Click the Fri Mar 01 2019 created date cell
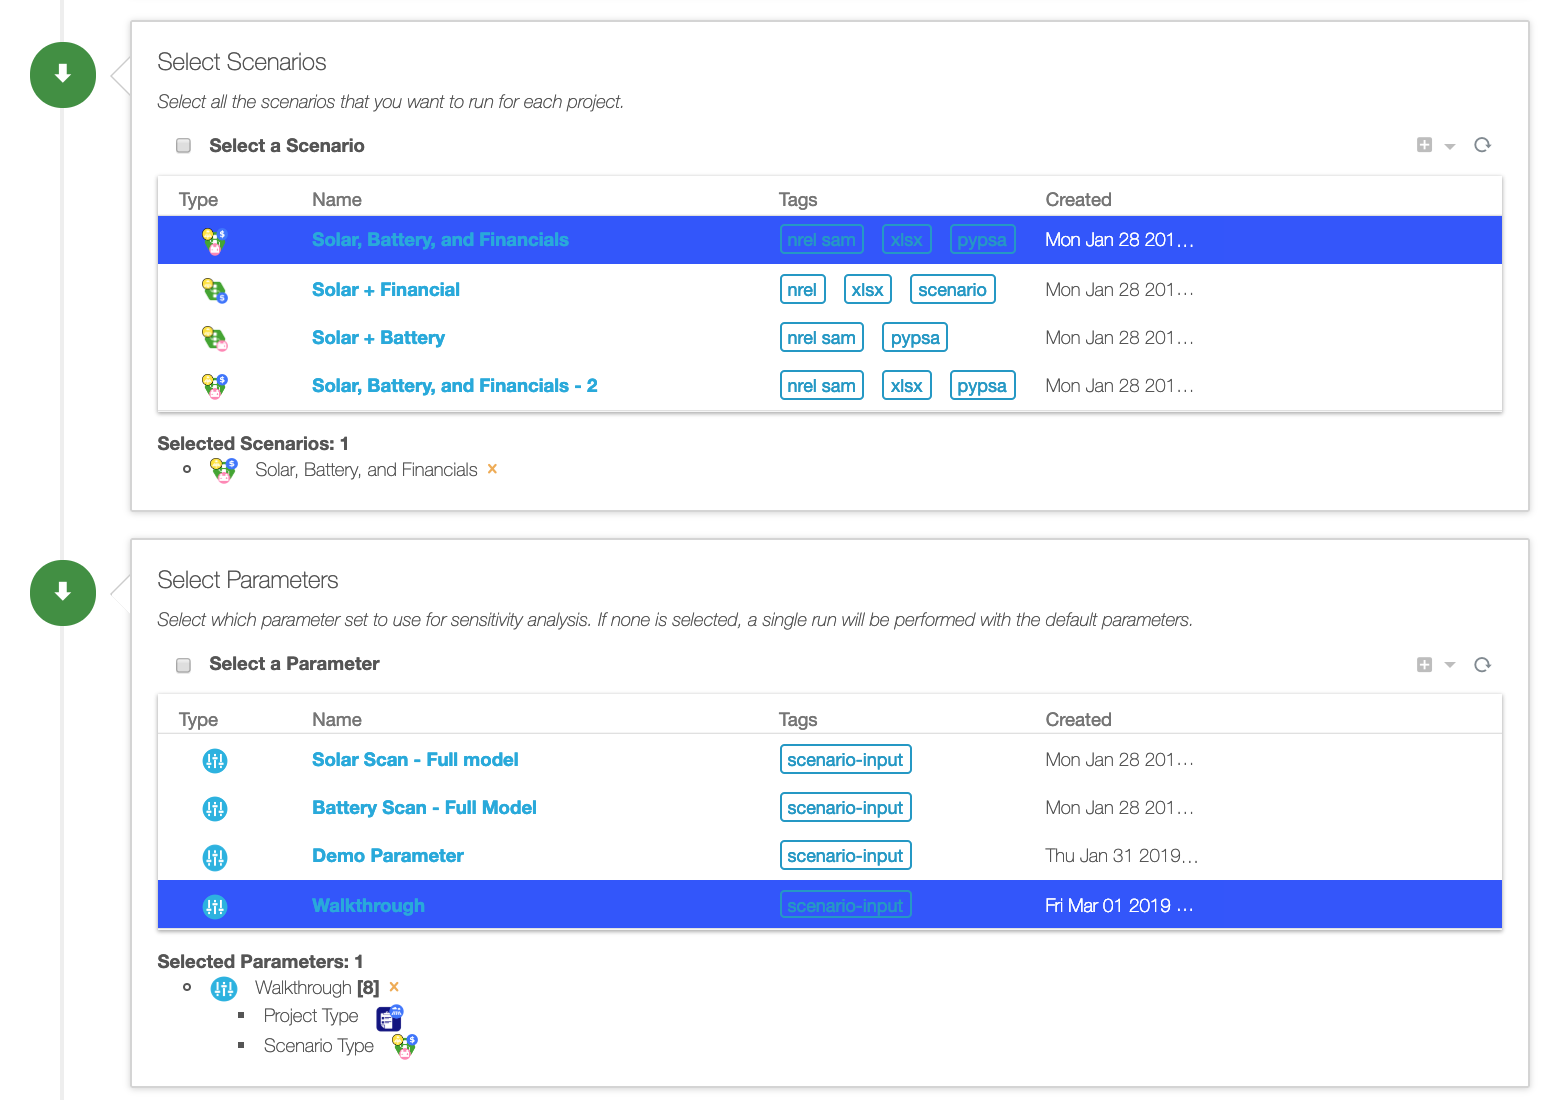Screen dimensions: 1550x1100 click(x=1119, y=906)
